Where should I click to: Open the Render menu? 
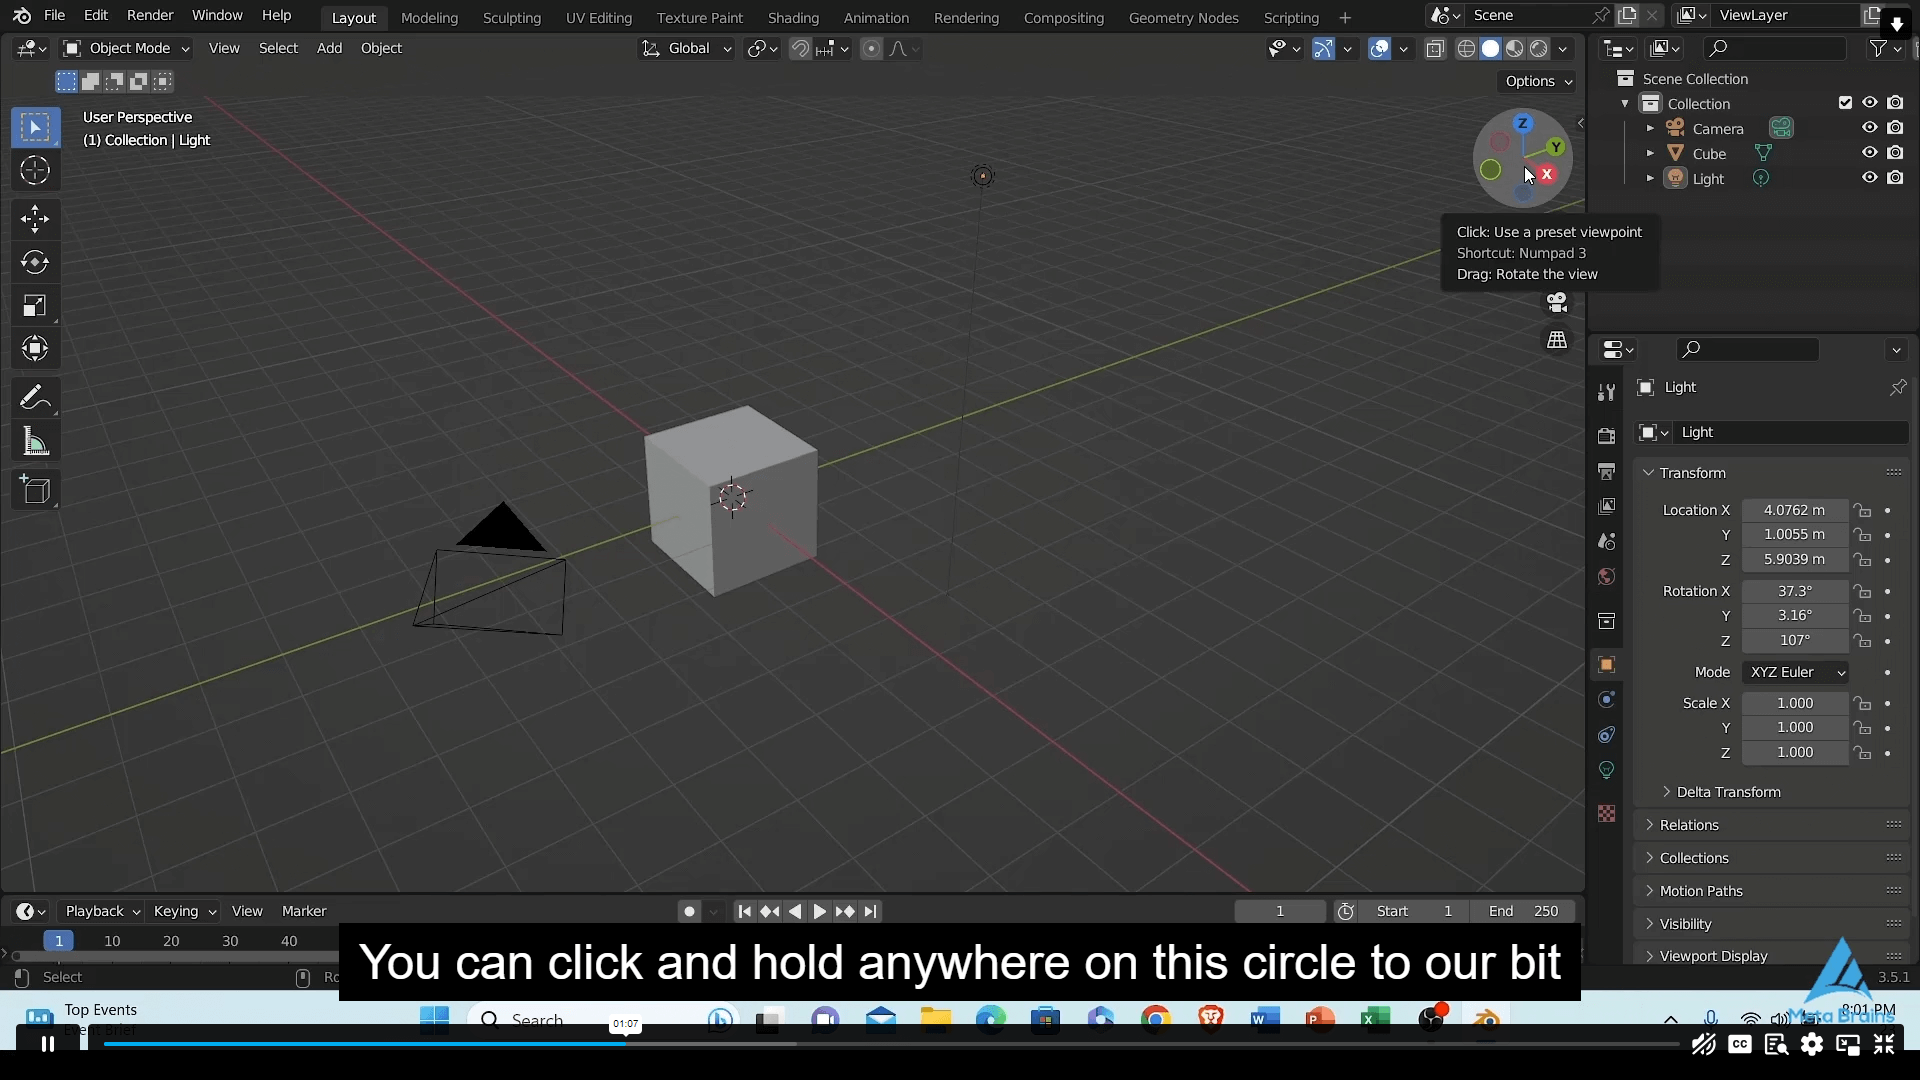click(149, 15)
